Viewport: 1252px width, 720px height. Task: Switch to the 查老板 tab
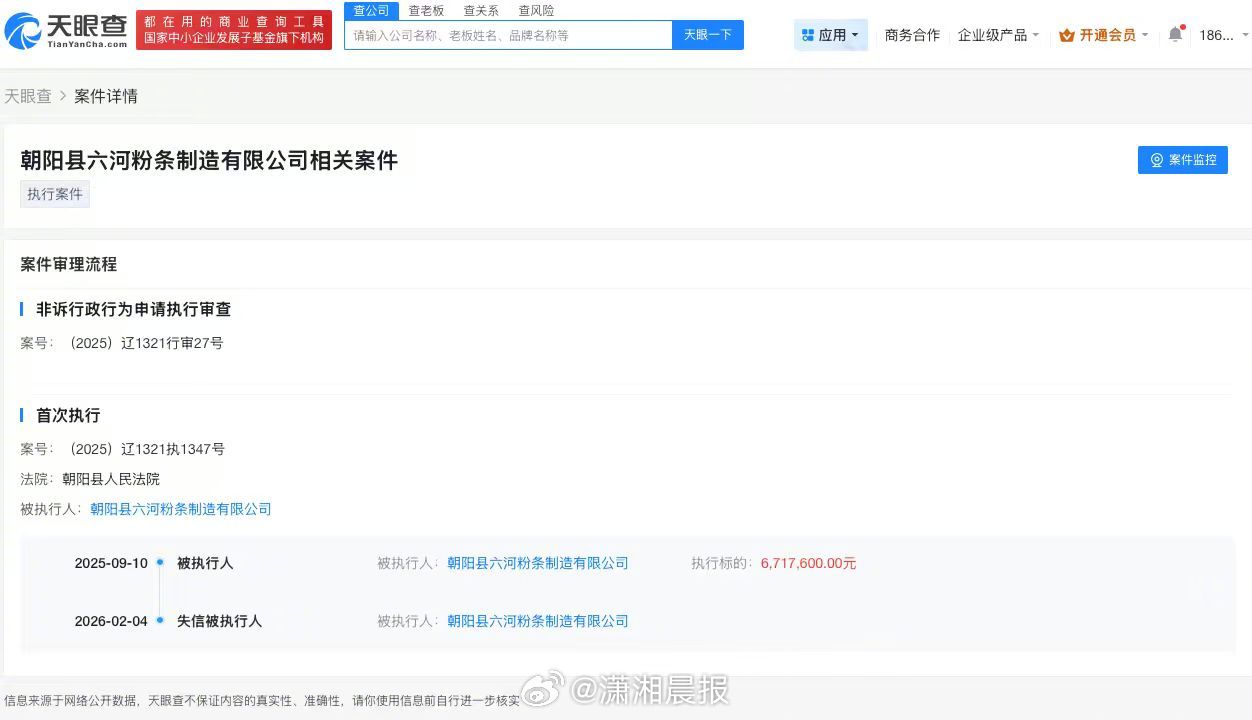pyautogui.click(x=426, y=10)
